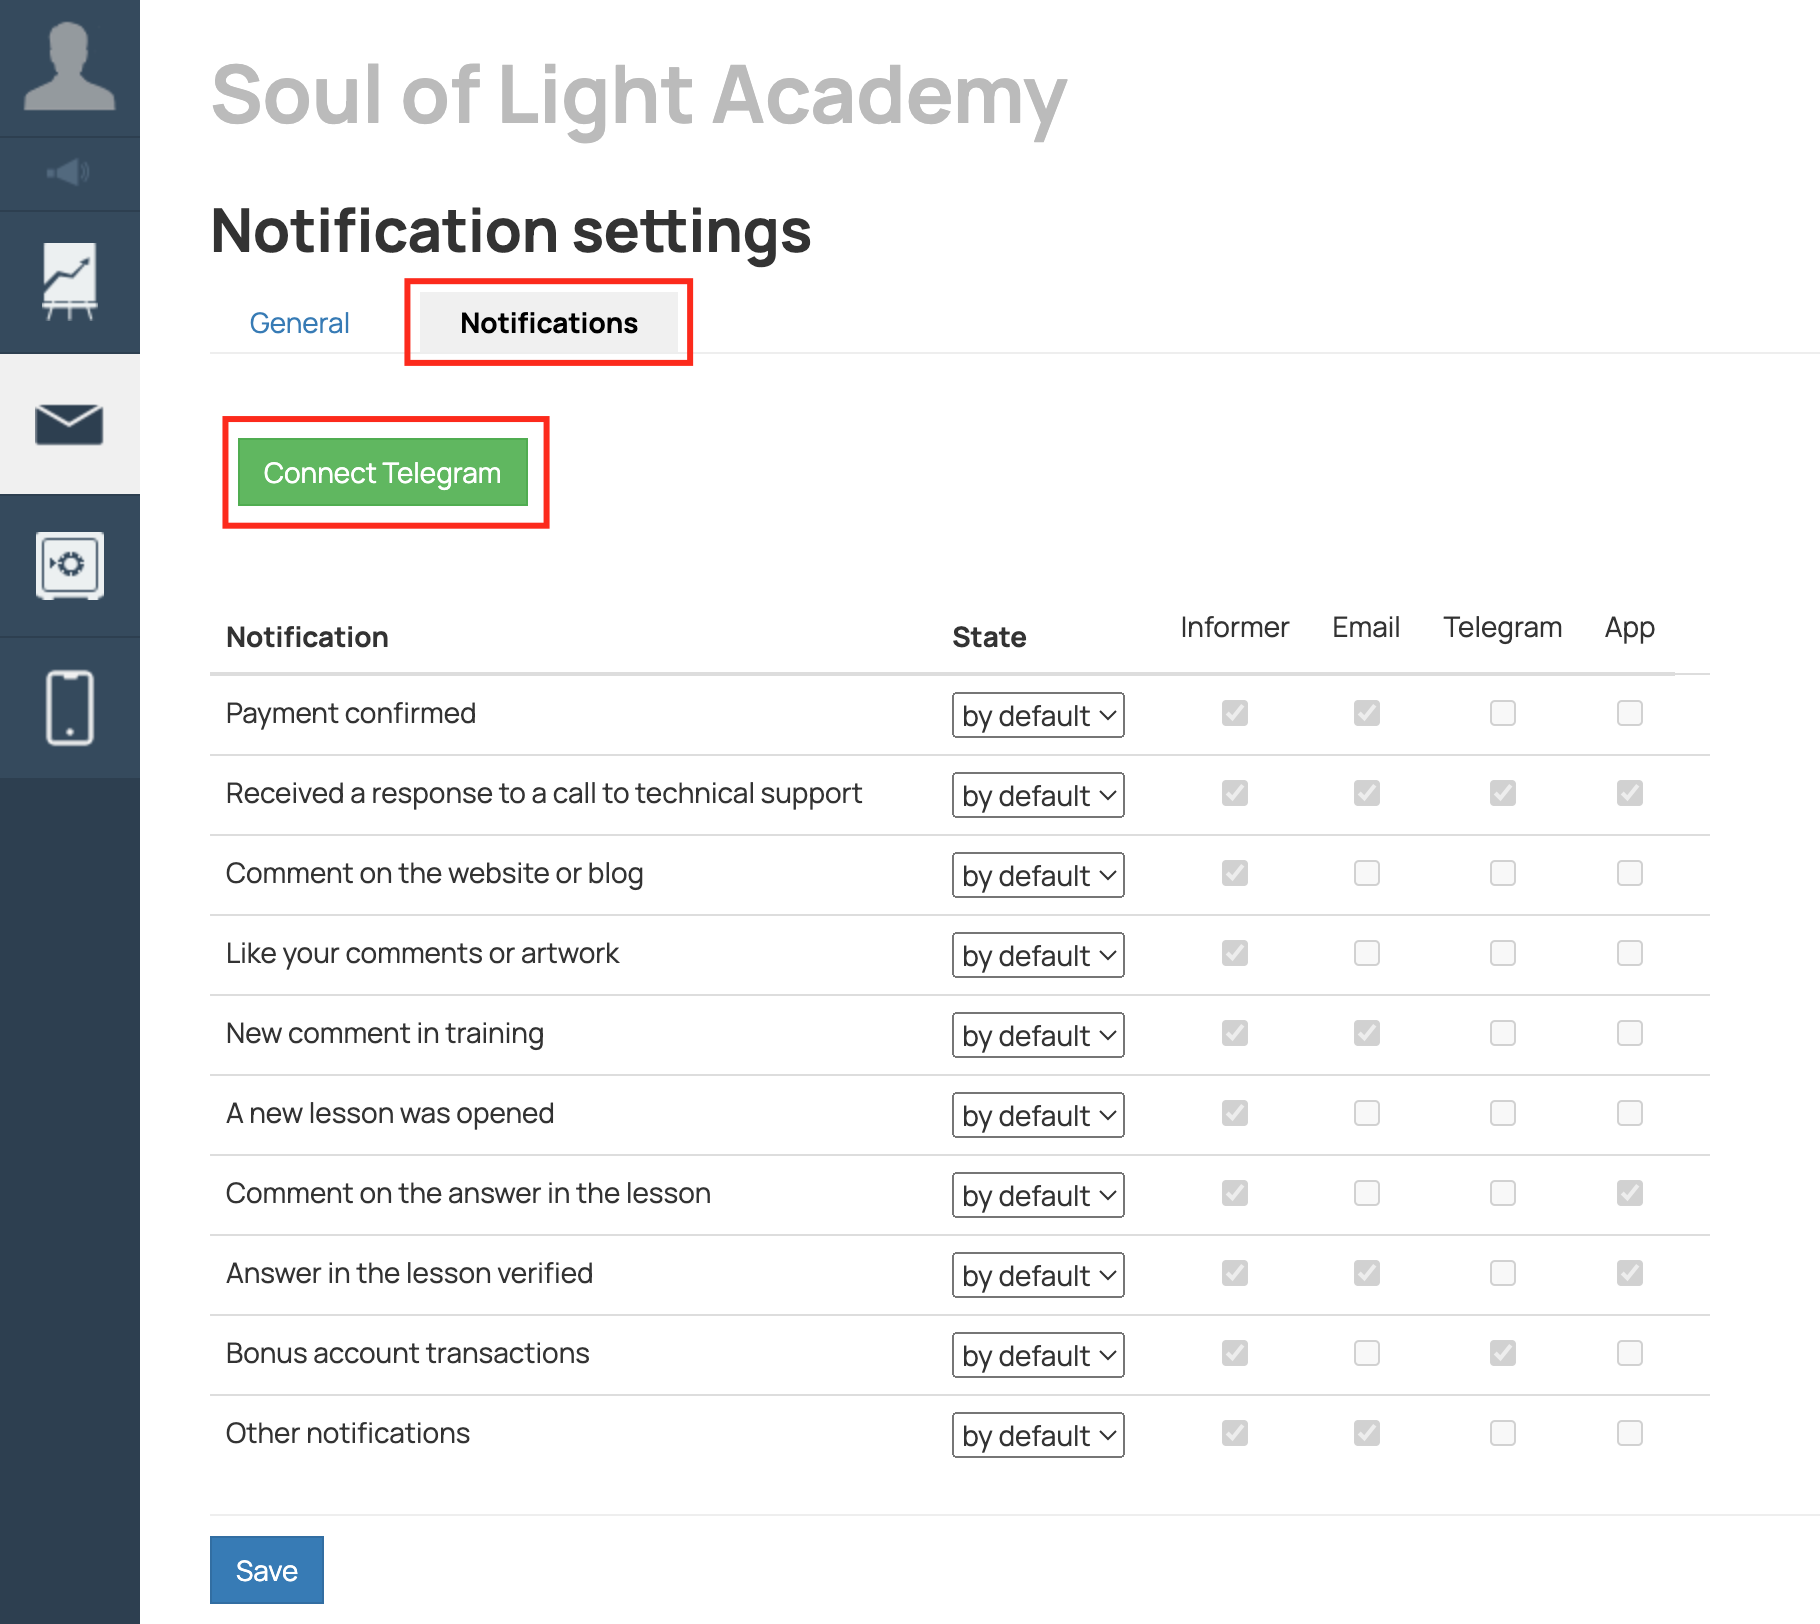Select the Notifications tab
The image size is (1820, 1624).
click(x=548, y=323)
